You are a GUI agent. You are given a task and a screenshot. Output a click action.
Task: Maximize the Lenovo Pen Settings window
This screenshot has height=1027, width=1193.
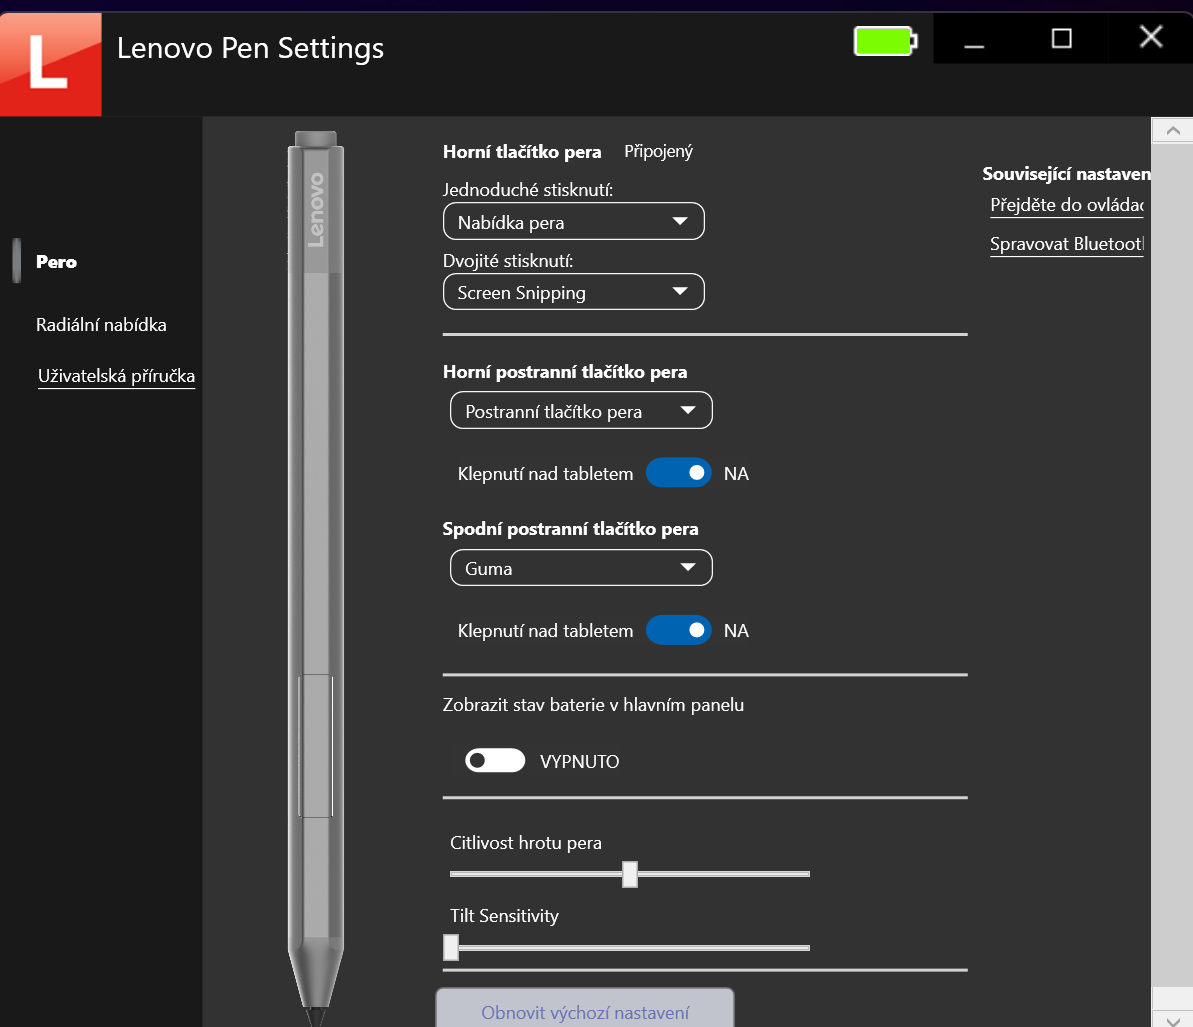pos(1062,39)
